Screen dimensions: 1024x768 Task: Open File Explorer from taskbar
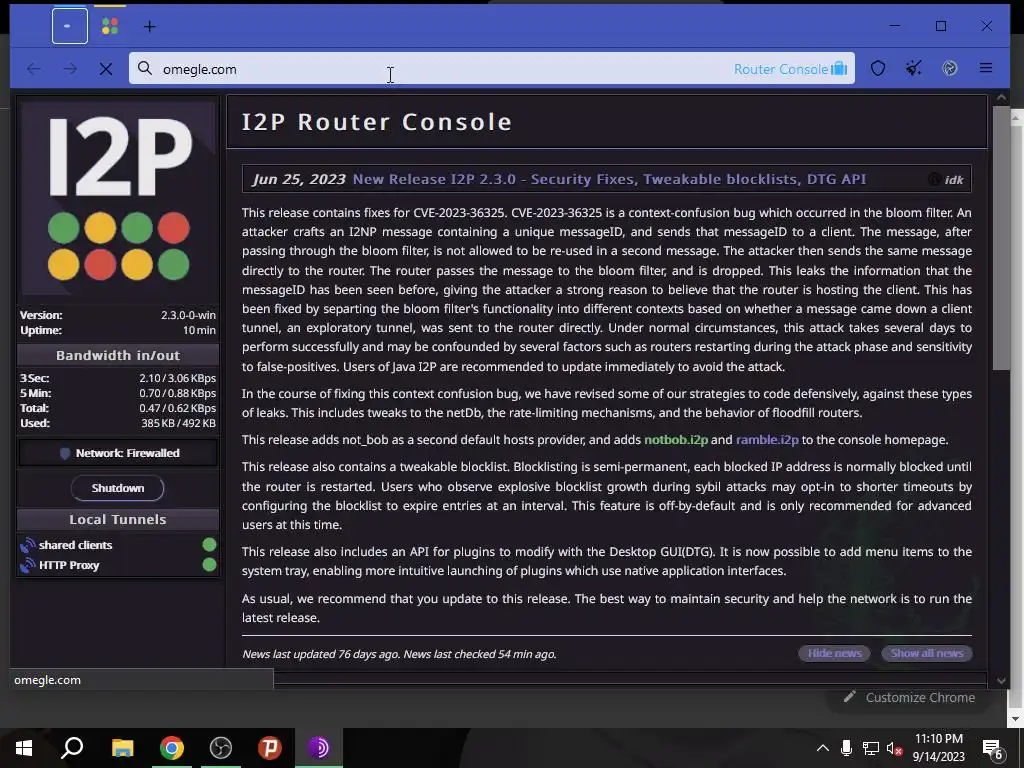tap(122, 748)
